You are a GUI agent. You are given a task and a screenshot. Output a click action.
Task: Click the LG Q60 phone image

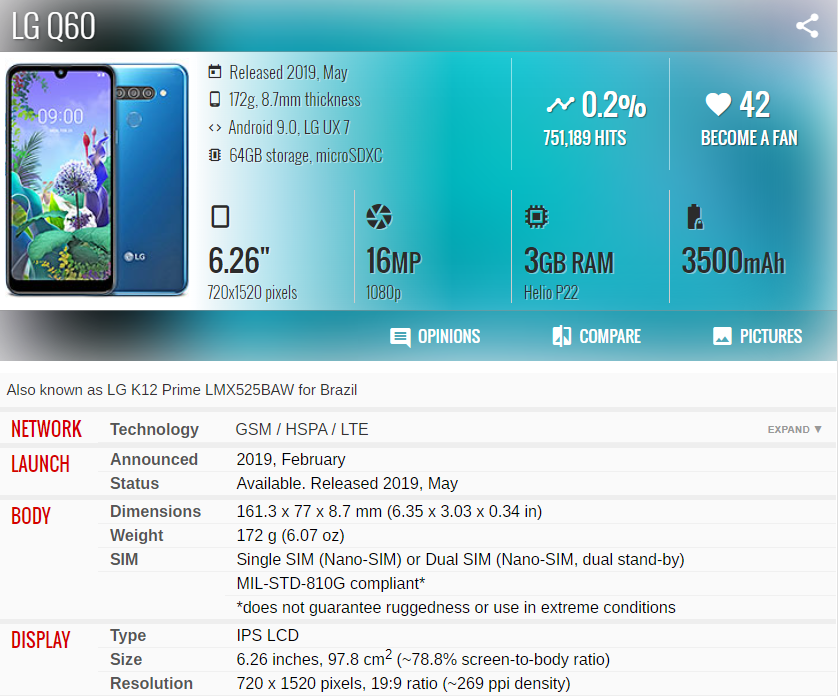tap(98, 180)
